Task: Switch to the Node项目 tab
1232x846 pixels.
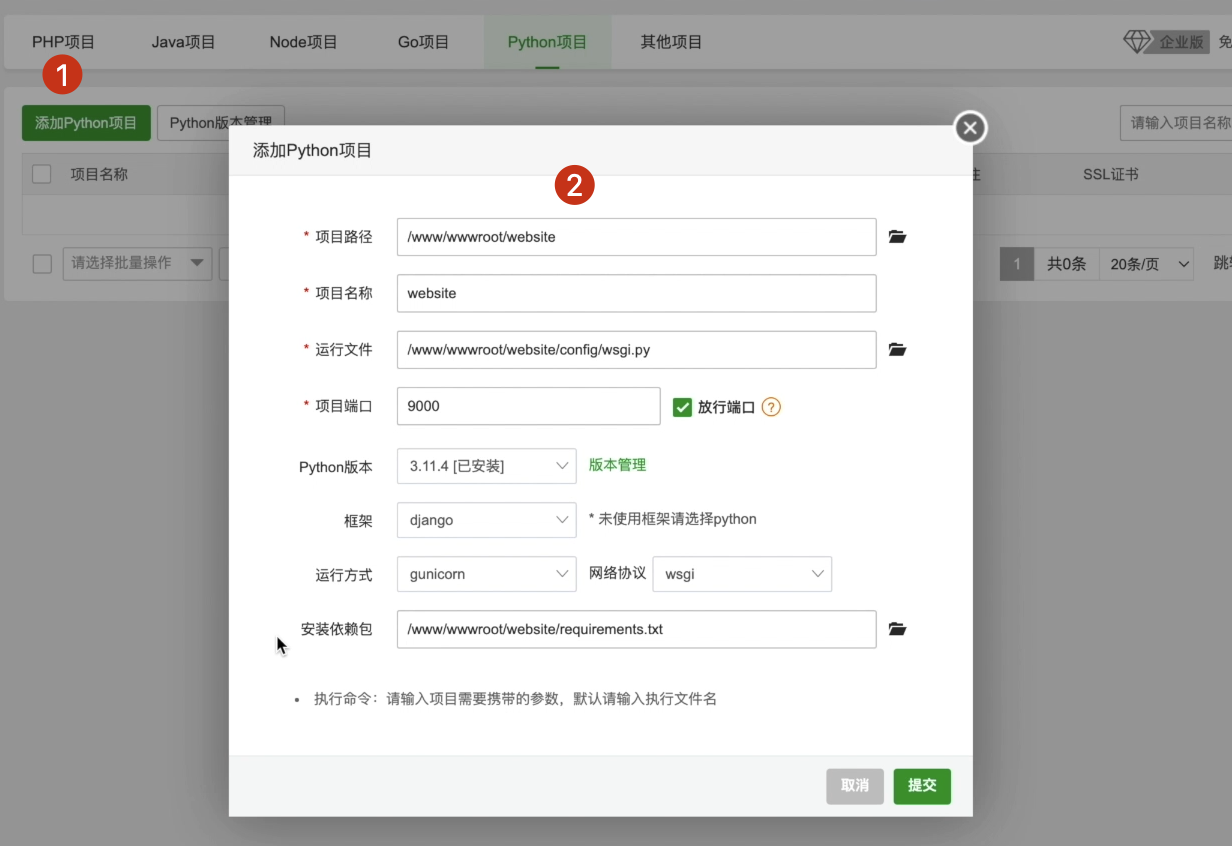Action: 304,42
